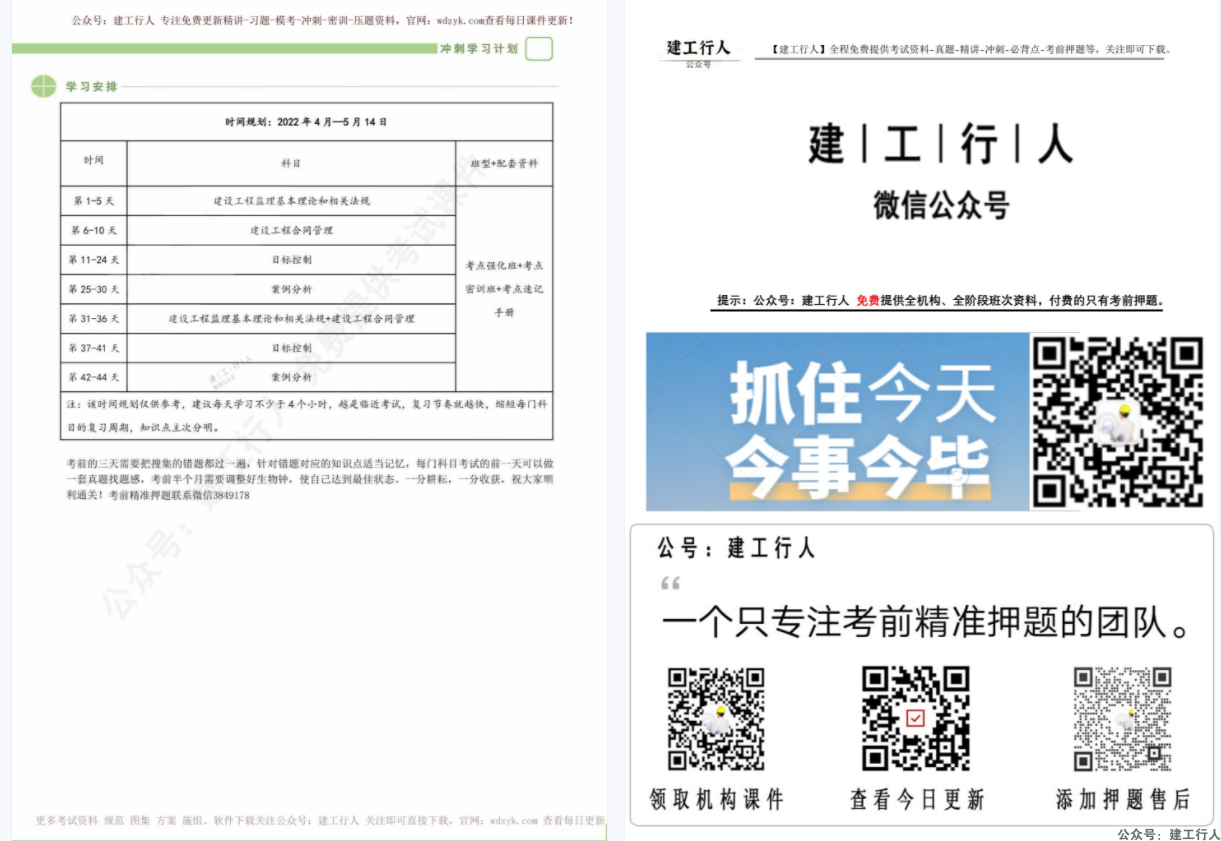The height and width of the screenshot is (841, 1221).
Task: Click the underlined 提示：公众号：建工行人 notice line
Action: coord(940,300)
